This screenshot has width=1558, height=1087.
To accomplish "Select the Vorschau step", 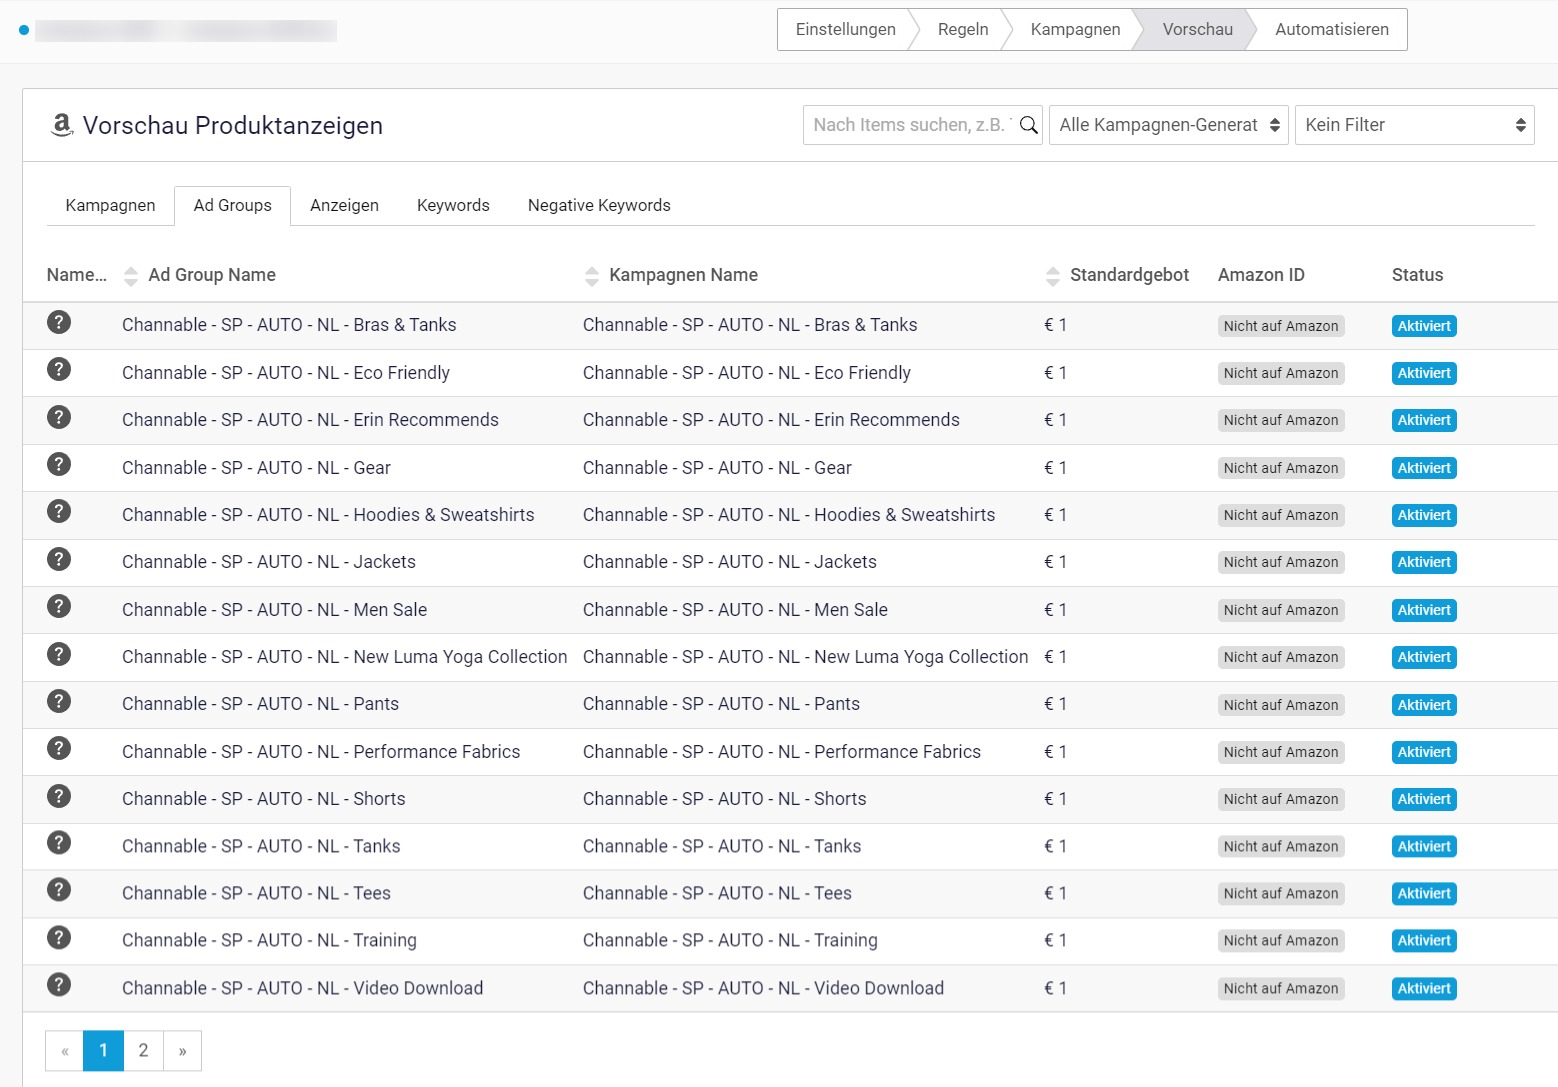I will coord(1197,29).
